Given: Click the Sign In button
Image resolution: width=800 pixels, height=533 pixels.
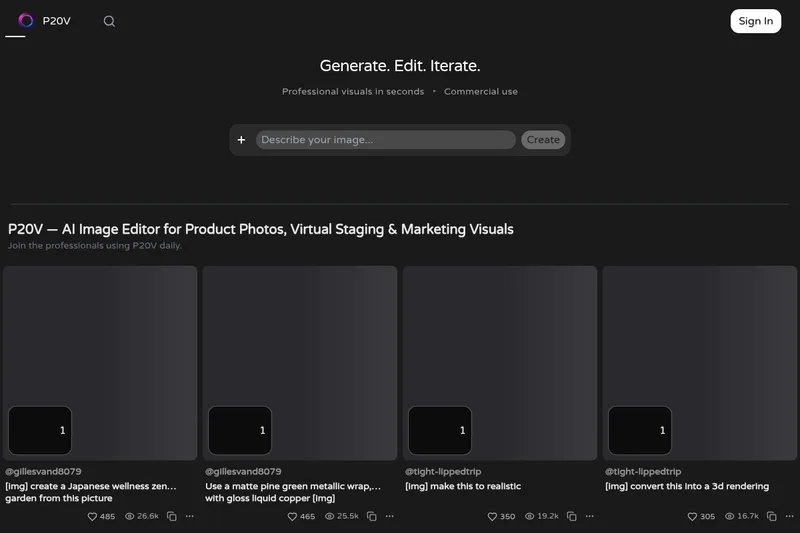Looking at the screenshot, I should click(x=756, y=21).
